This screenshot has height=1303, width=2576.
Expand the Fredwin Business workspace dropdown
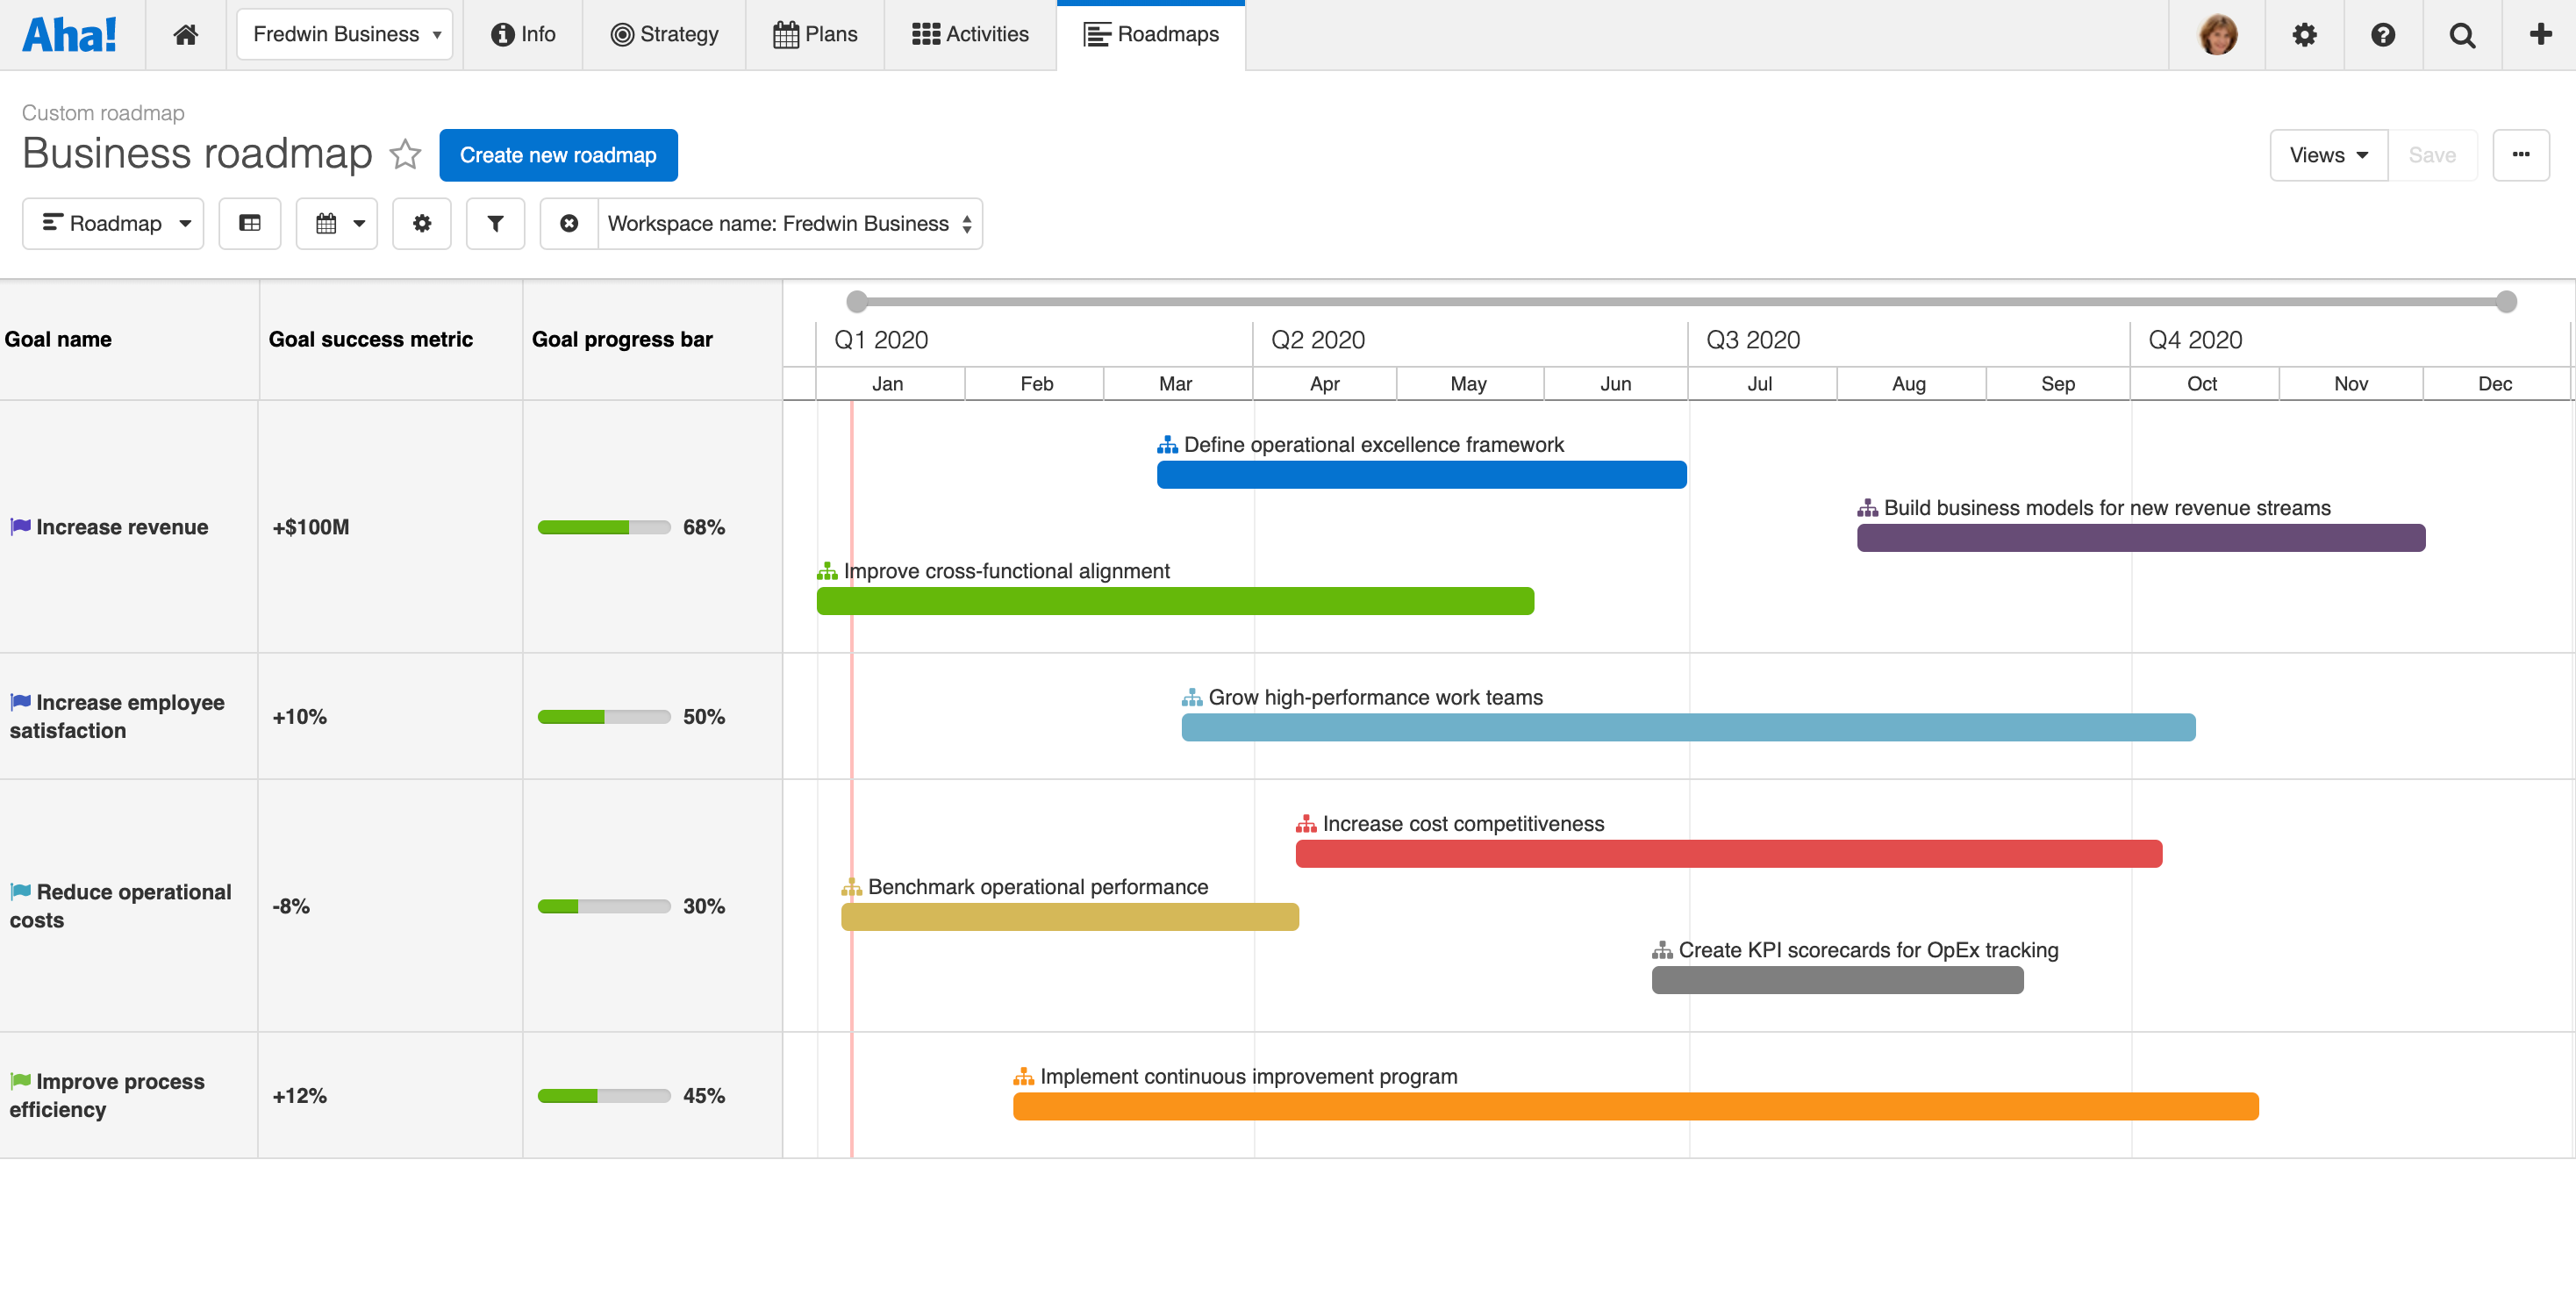coord(344,33)
